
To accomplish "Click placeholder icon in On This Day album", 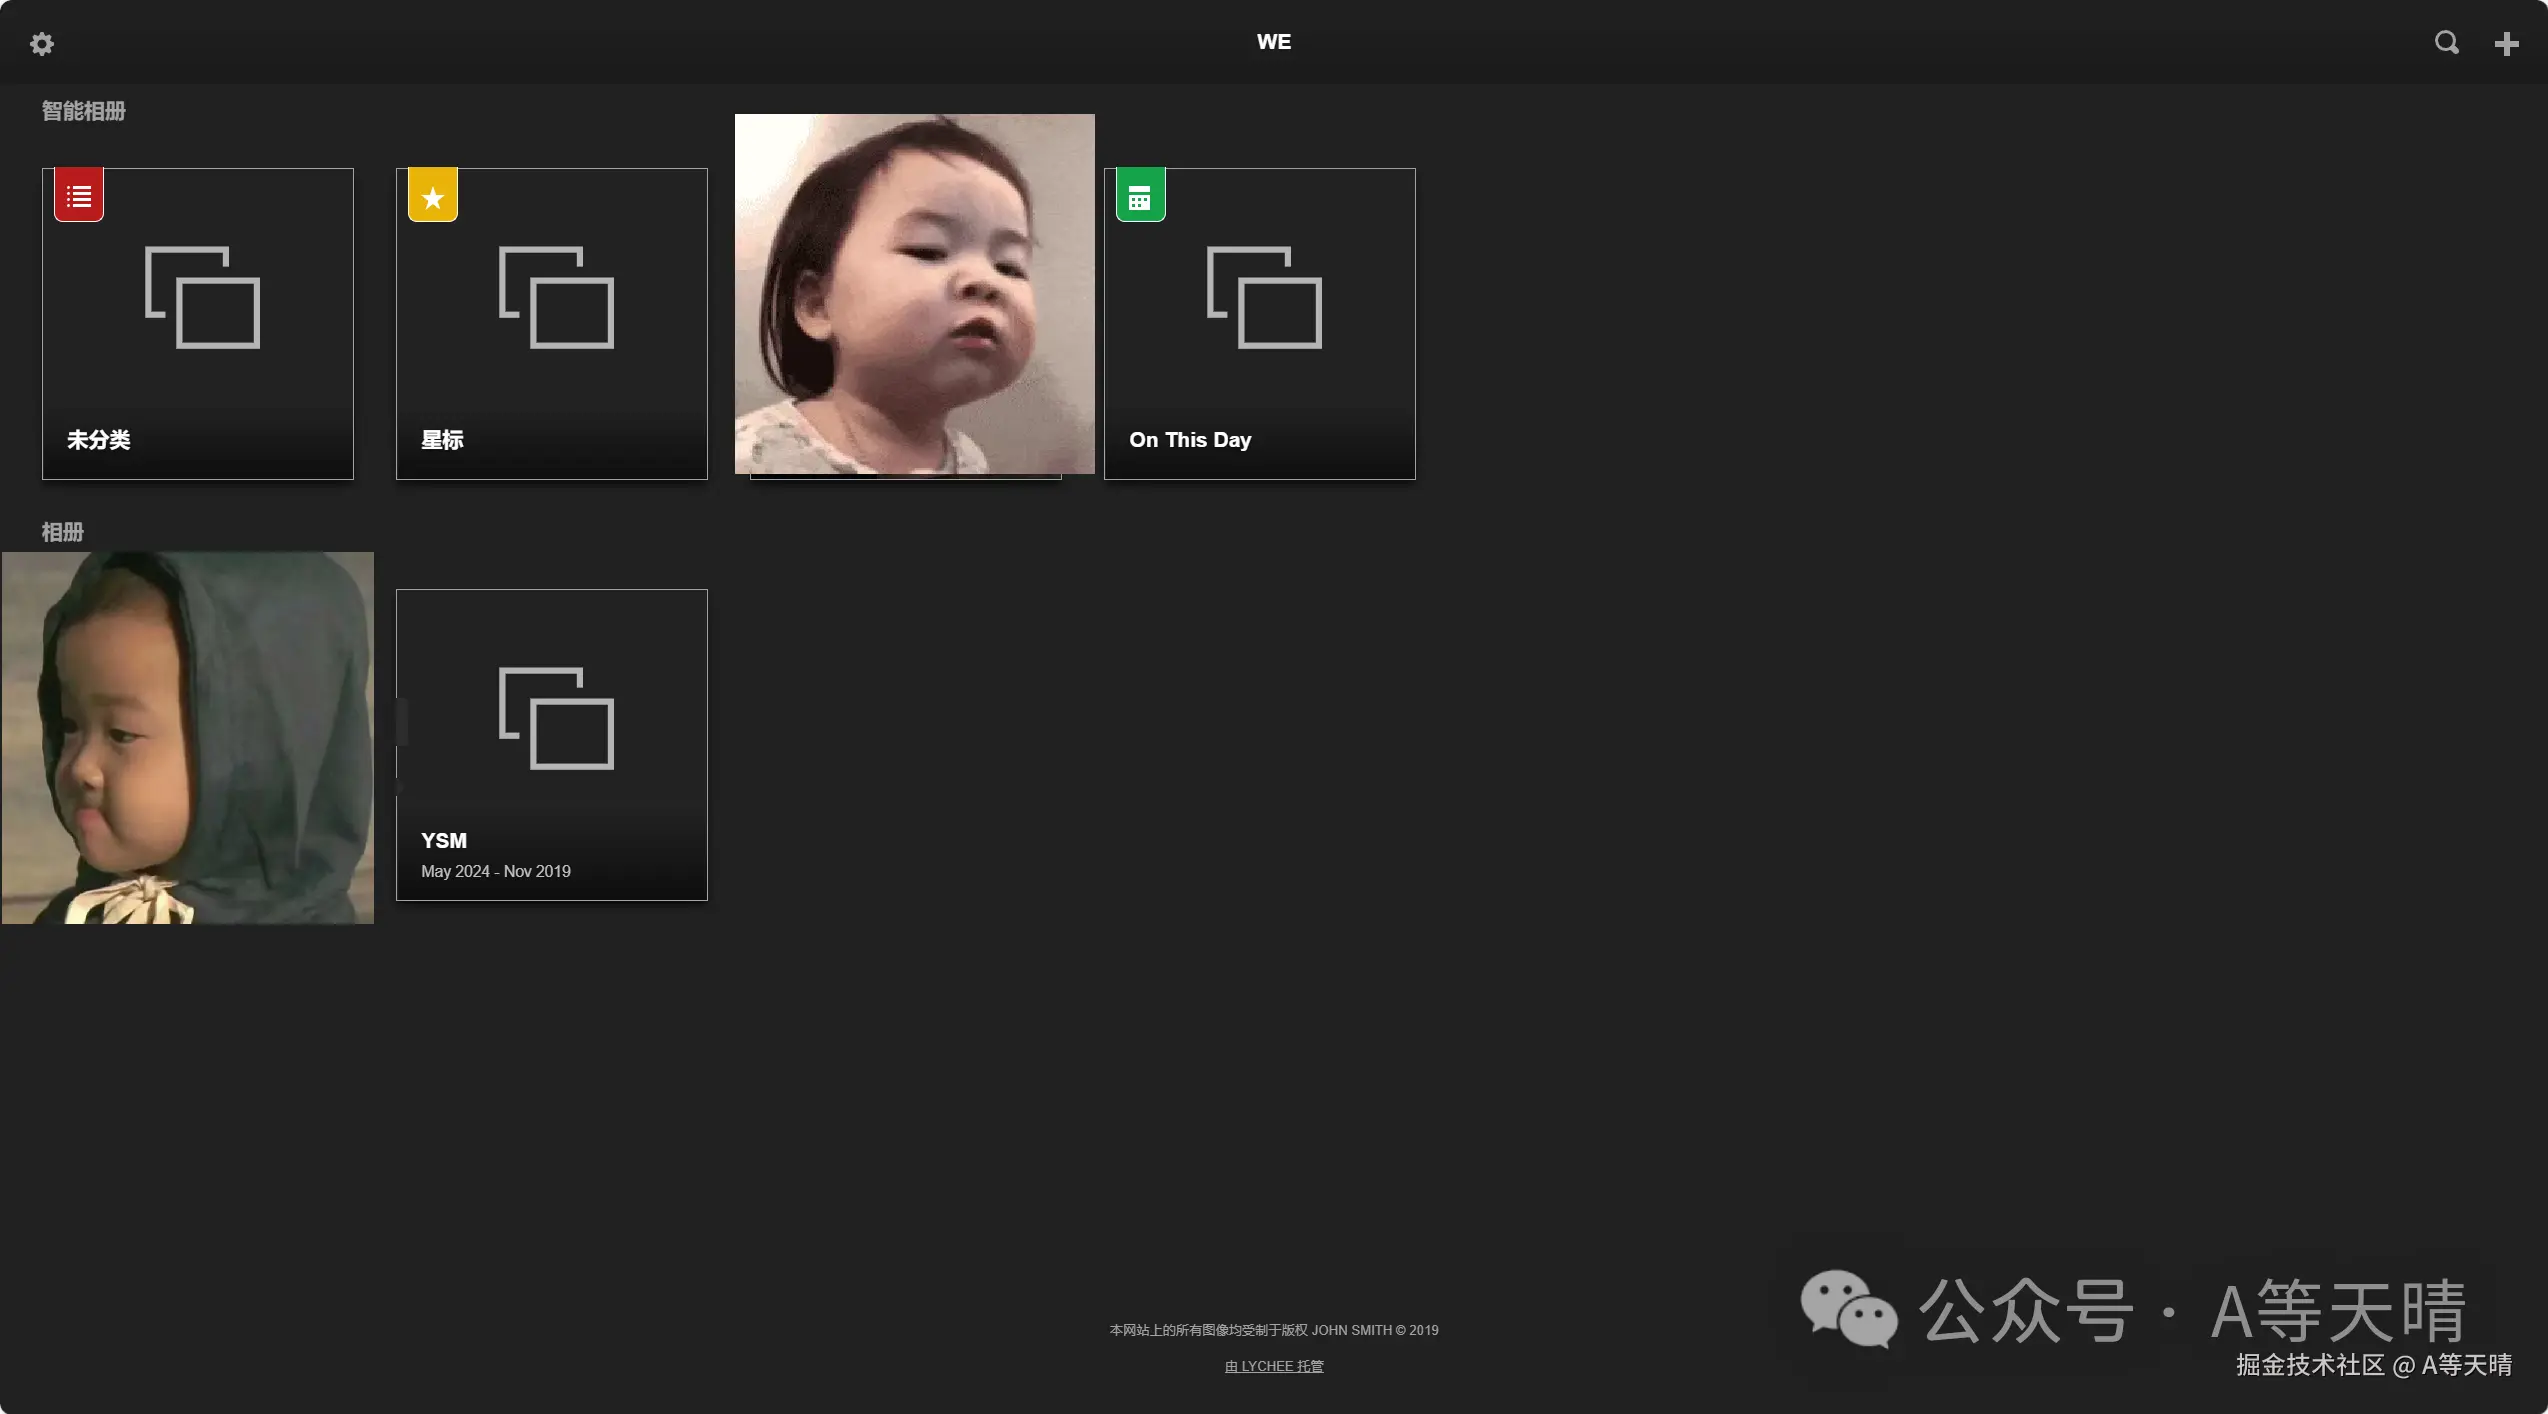I will pos(1264,297).
